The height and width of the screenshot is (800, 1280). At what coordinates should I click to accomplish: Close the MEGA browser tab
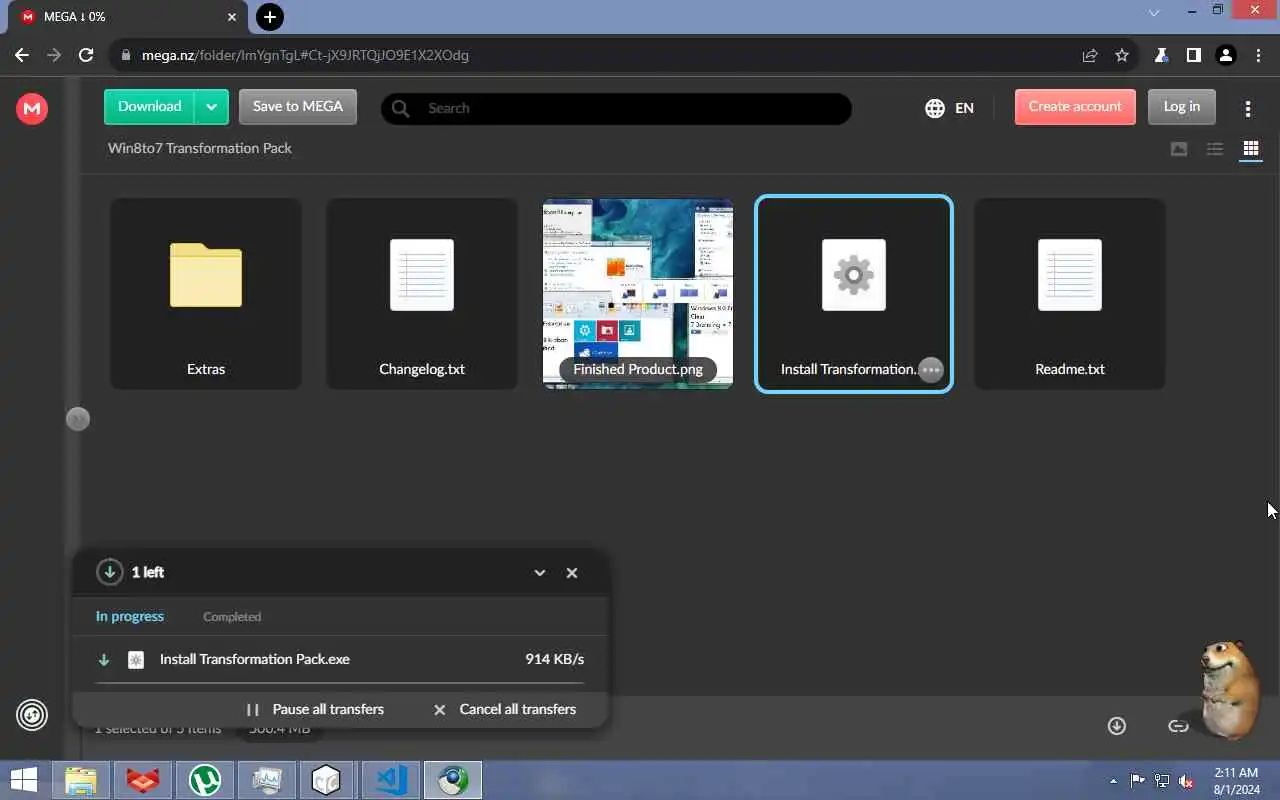[x=233, y=17]
